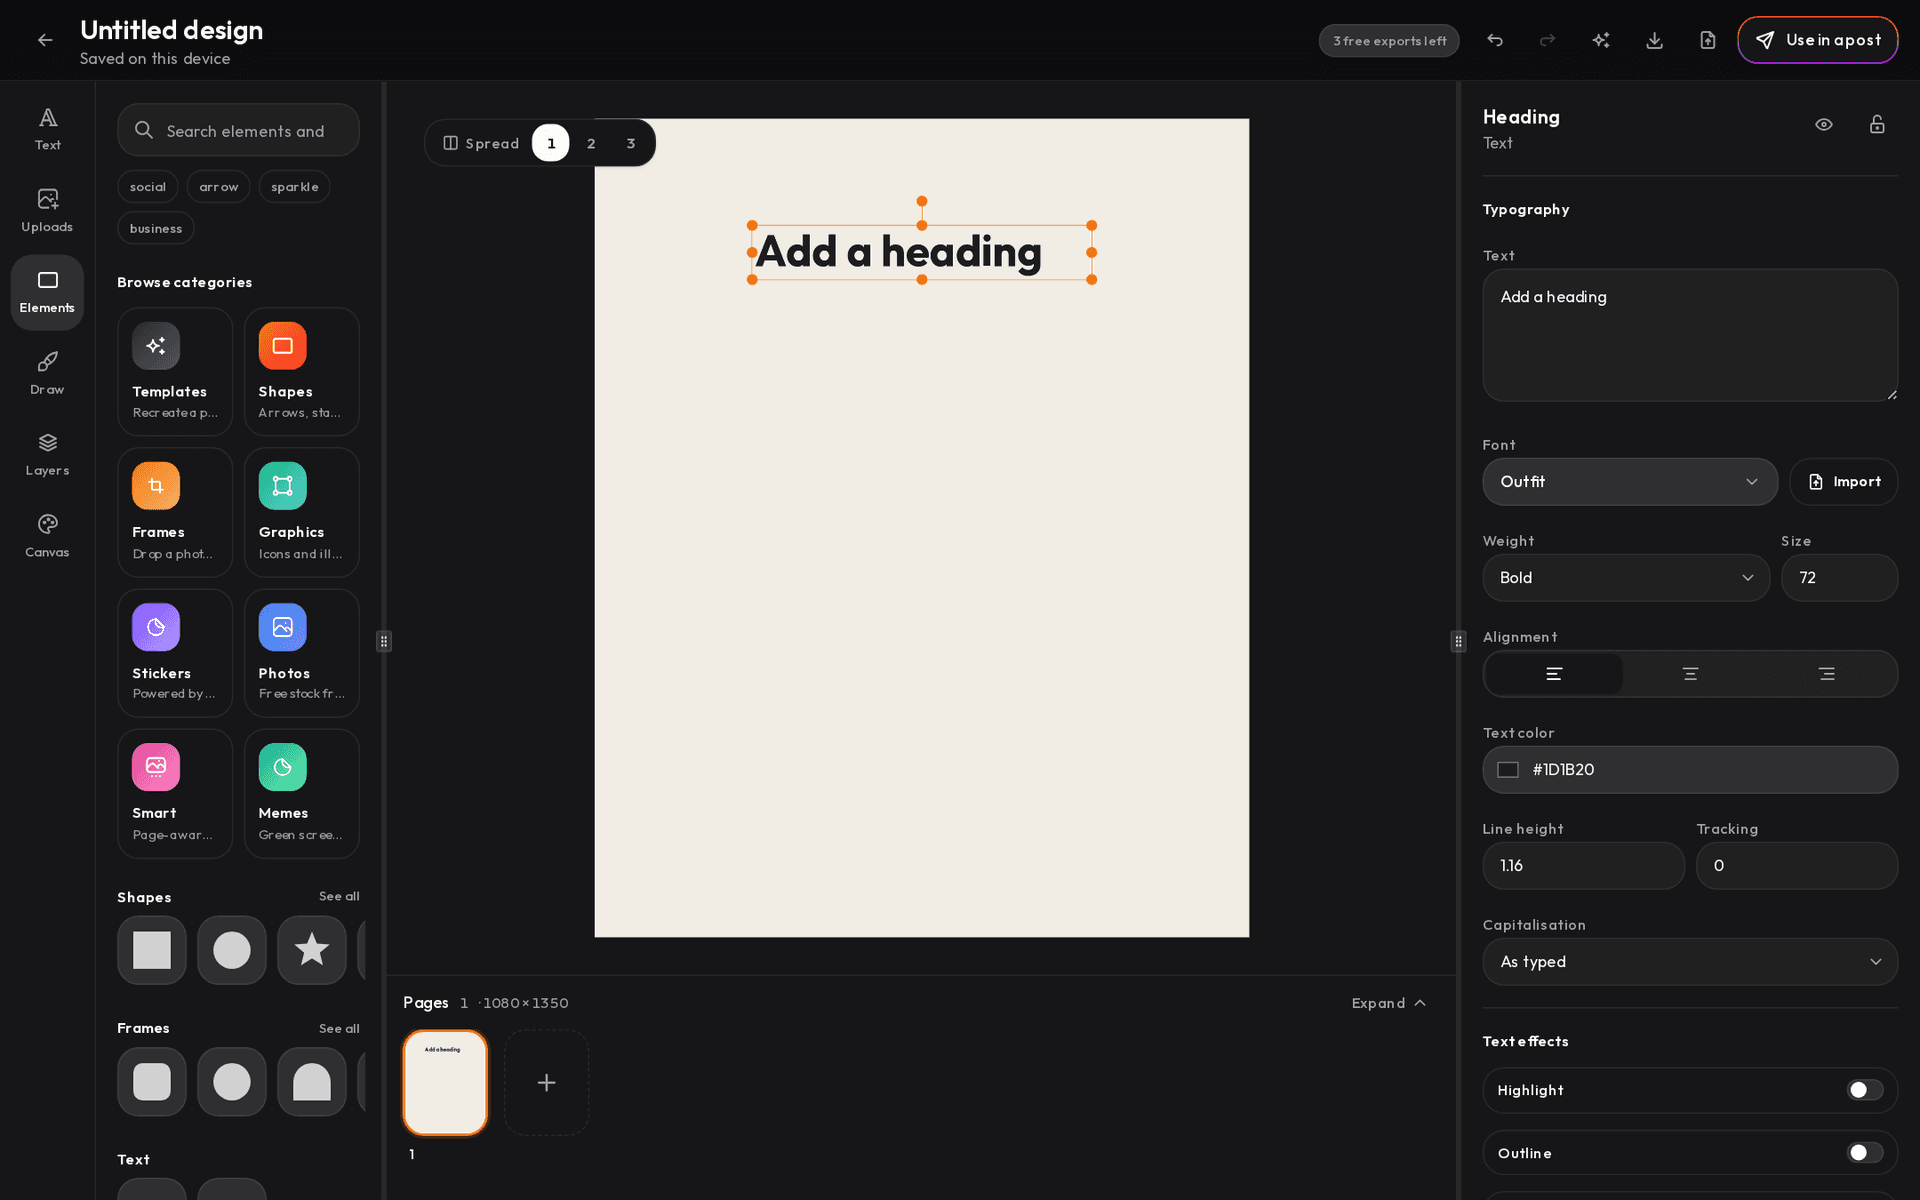Select center text alignment
Image resolution: width=1920 pixels, height=1200 pixels.
click(1690, 674)
